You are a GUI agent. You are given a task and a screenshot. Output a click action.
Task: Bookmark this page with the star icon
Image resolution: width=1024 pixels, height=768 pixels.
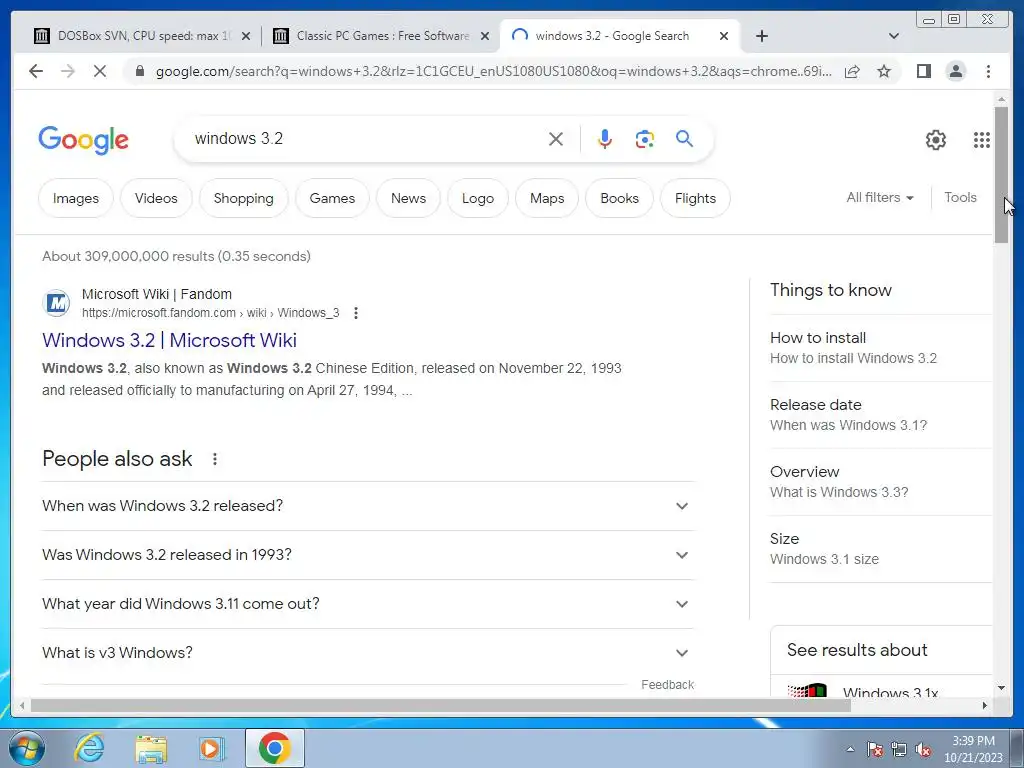coord(884,71)
